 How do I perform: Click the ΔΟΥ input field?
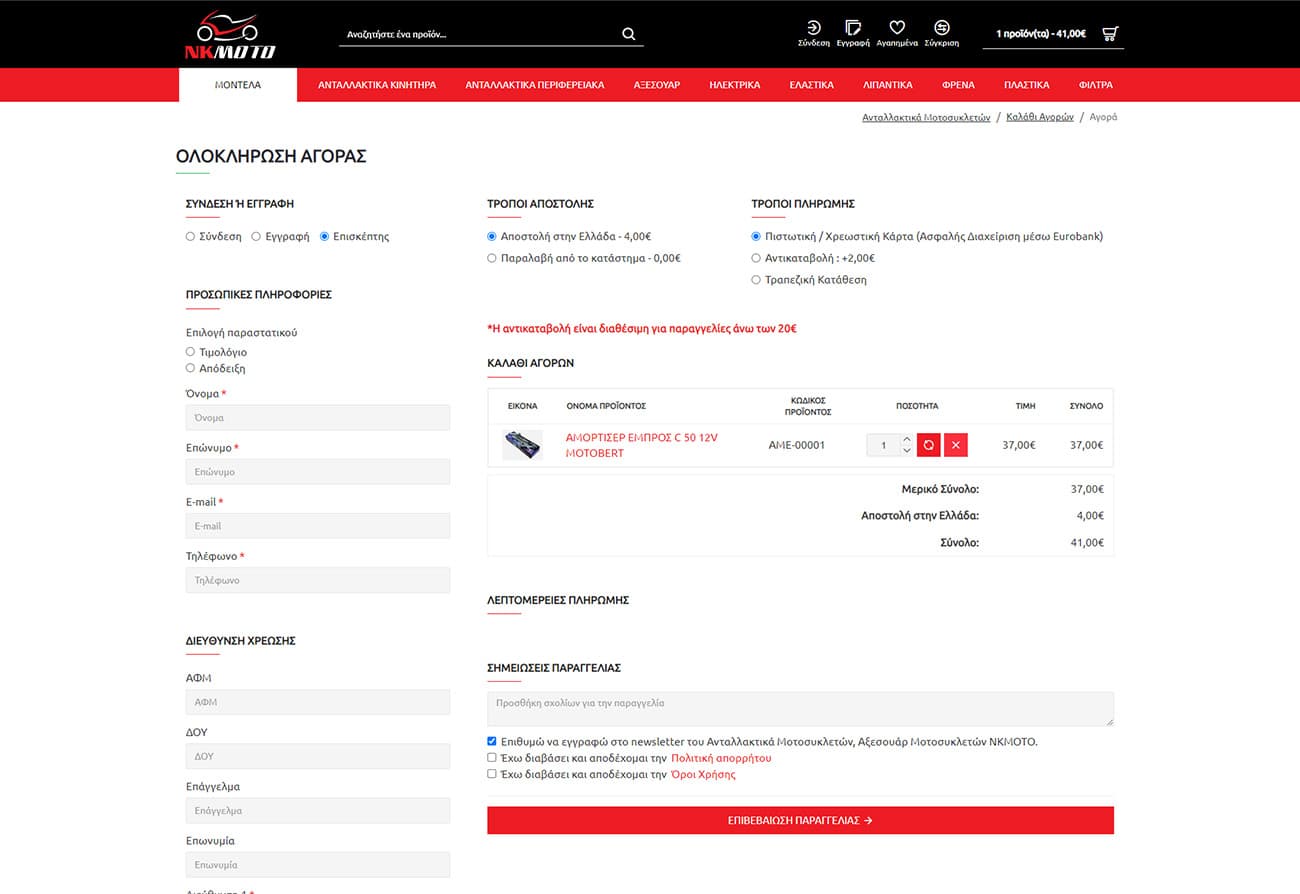click(x=318, y=756)
